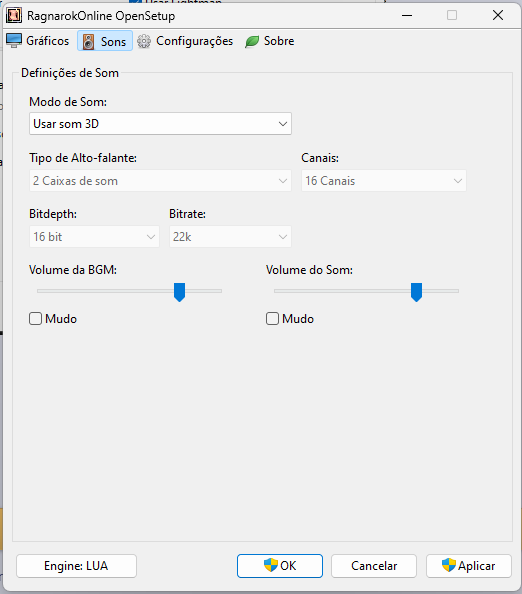Viewport: 522px width, 594px height.
Task: Apply settings with Aplicar button
Action: [469, 566]
